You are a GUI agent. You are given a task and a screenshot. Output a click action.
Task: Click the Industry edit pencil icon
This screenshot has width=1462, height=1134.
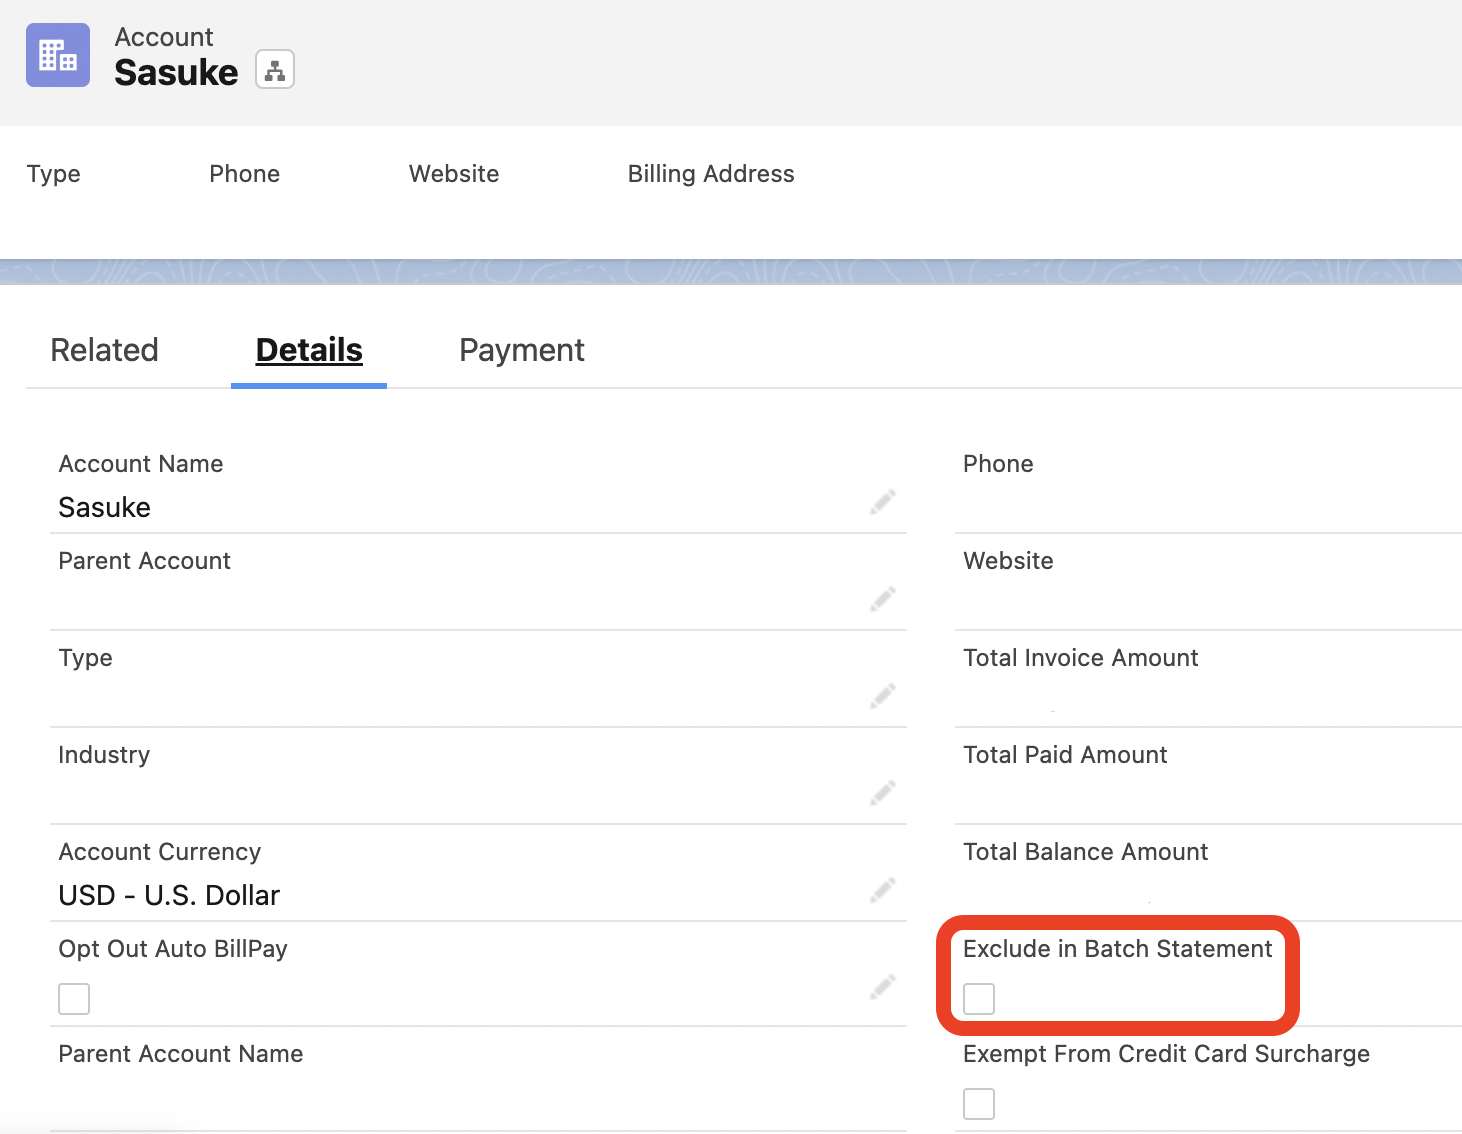(882, 793)
